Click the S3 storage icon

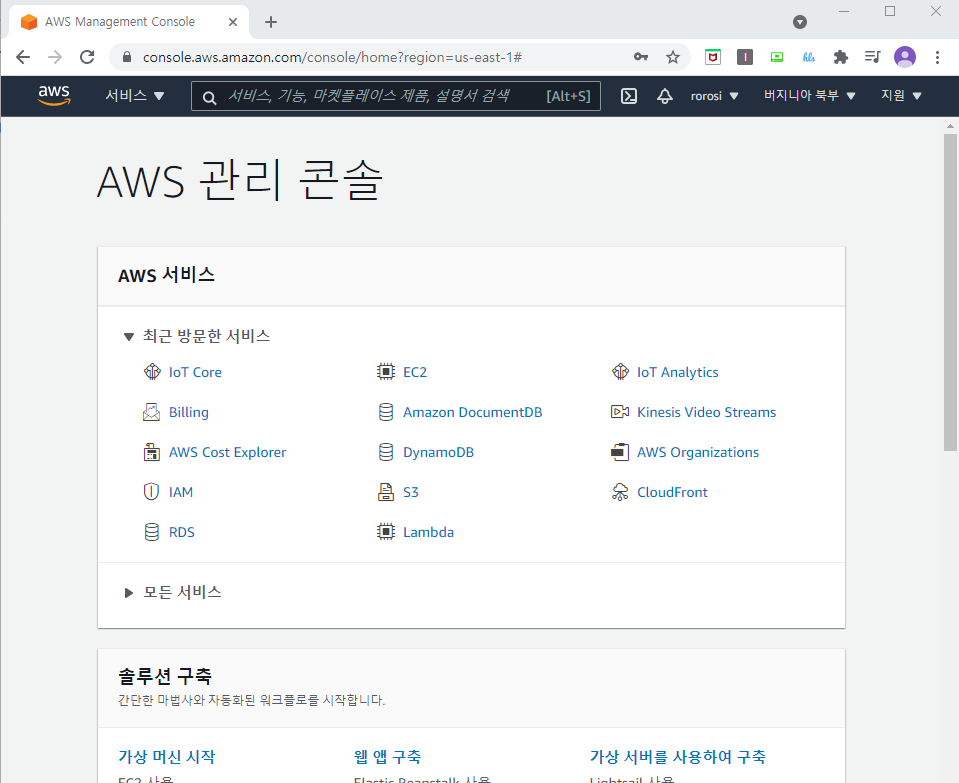pyautogui.click(x=386, y=492)
